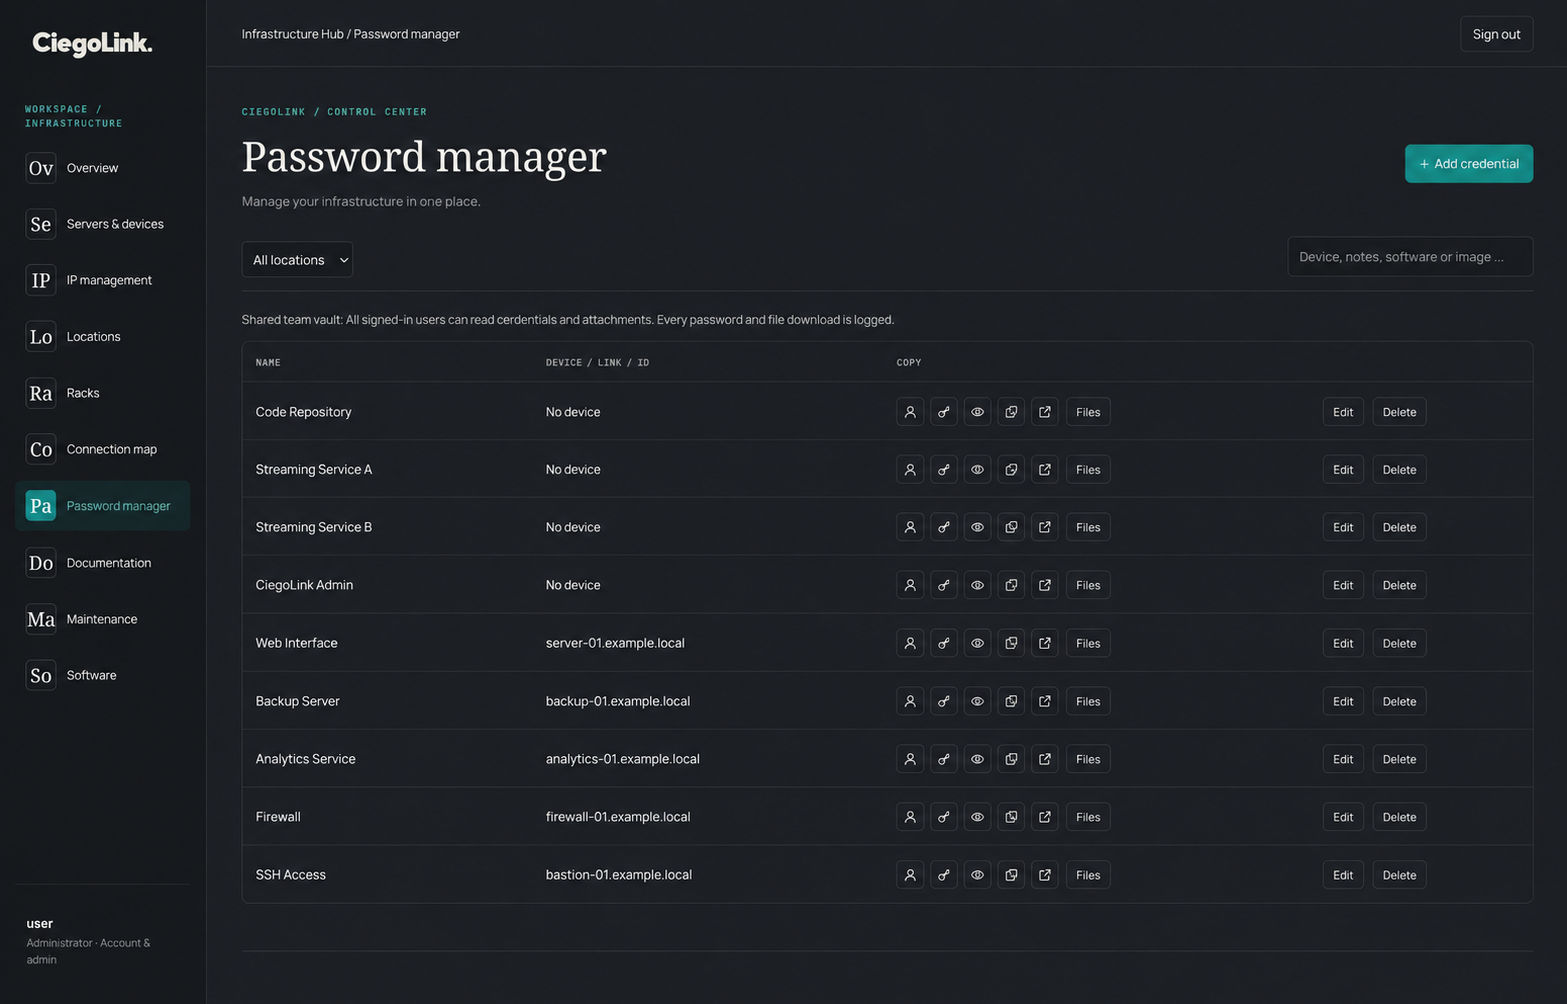Screen dimensions: 1567x1004
Task: Reveal password for Firewall entry
Action: tap(977, 817)
